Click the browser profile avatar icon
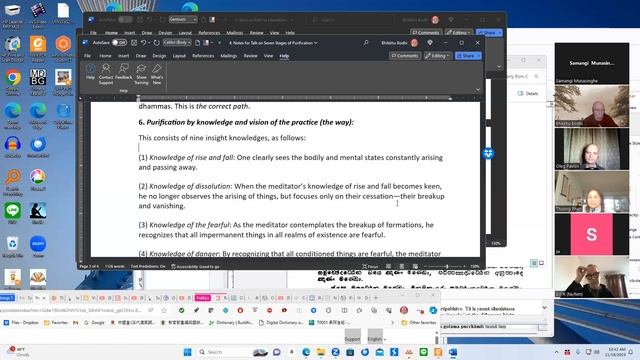Screen dimensions: 640x360 coord(404,311)
